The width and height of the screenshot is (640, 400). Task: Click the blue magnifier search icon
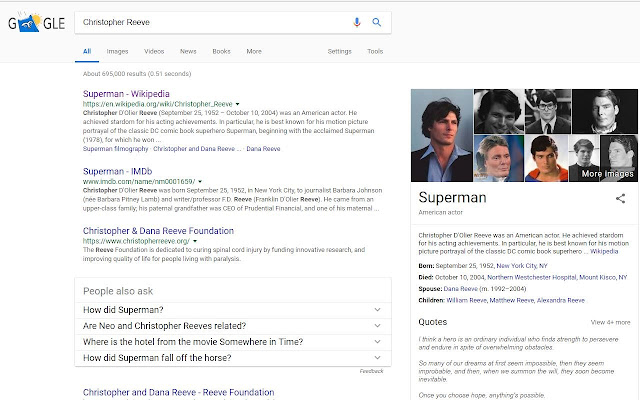pyautogui.click(x=376, y=22)
